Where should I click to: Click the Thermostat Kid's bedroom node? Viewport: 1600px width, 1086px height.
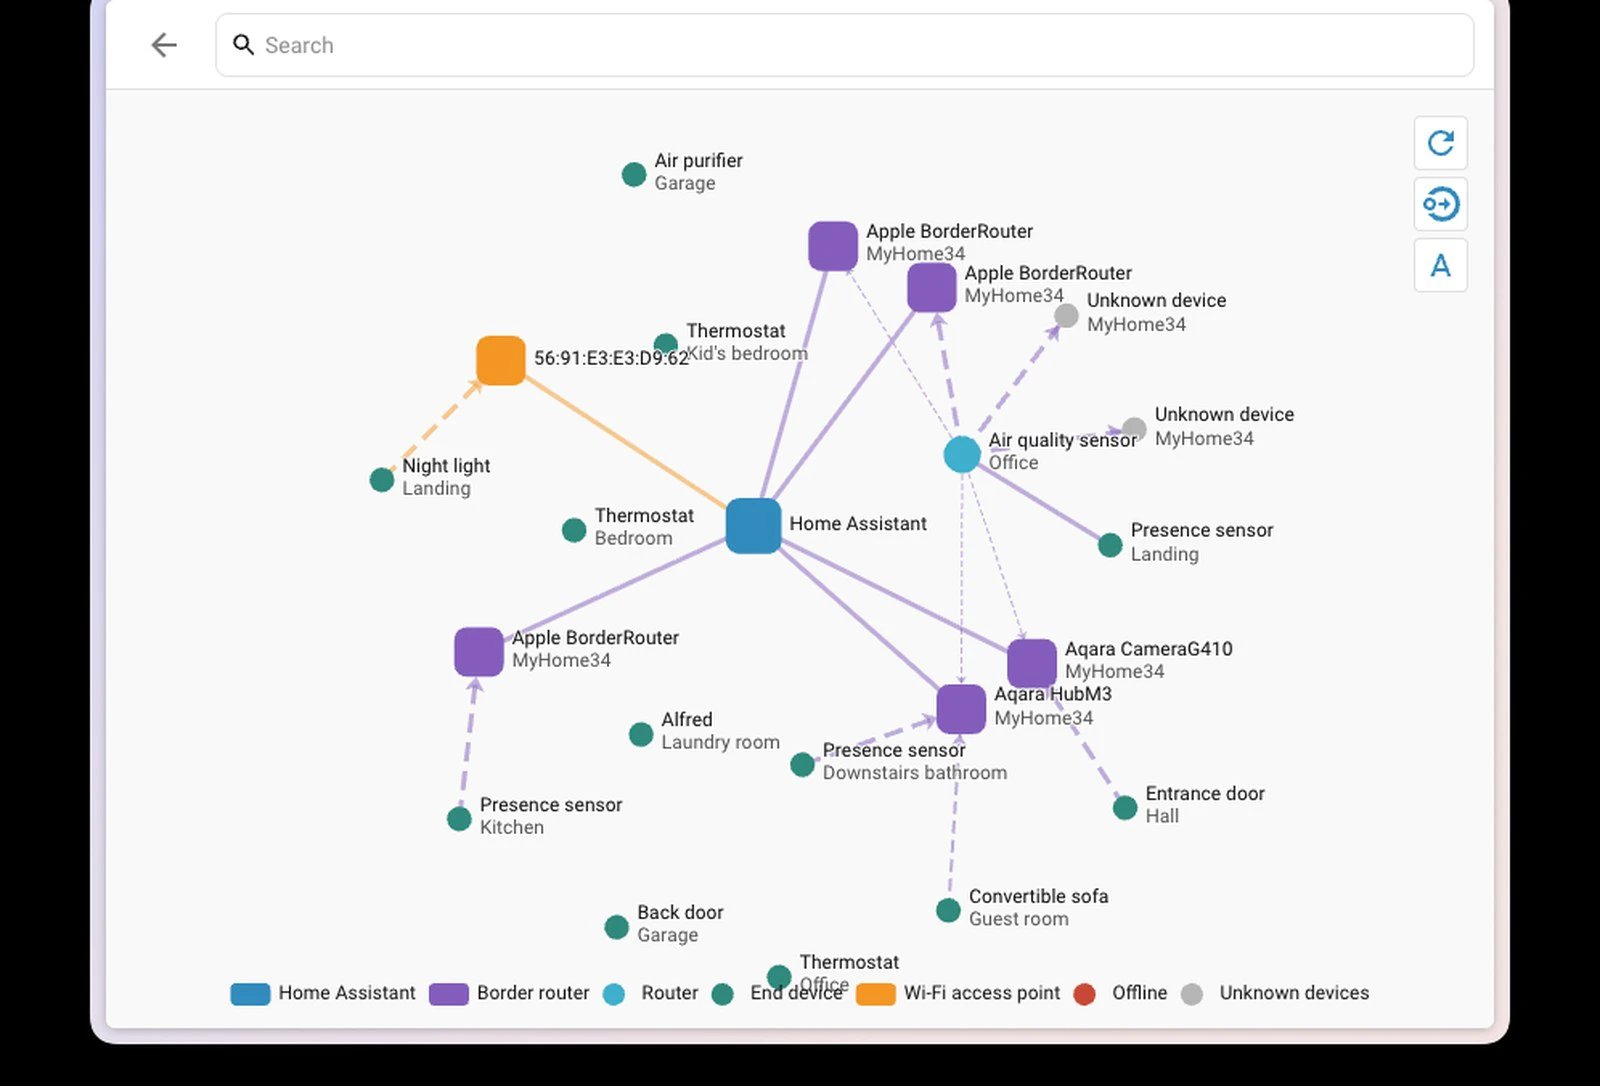[x=666, y=346]
